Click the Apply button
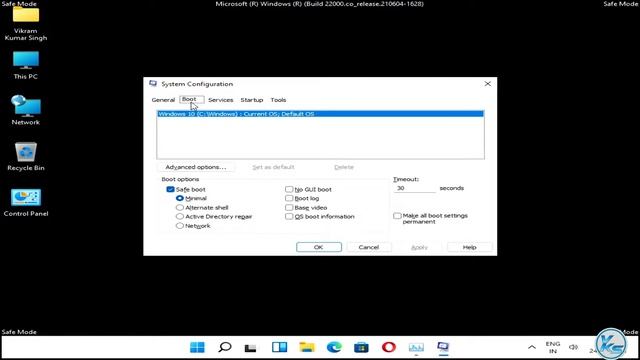Viewport: 640px width, 360px height. pos(420,247)
